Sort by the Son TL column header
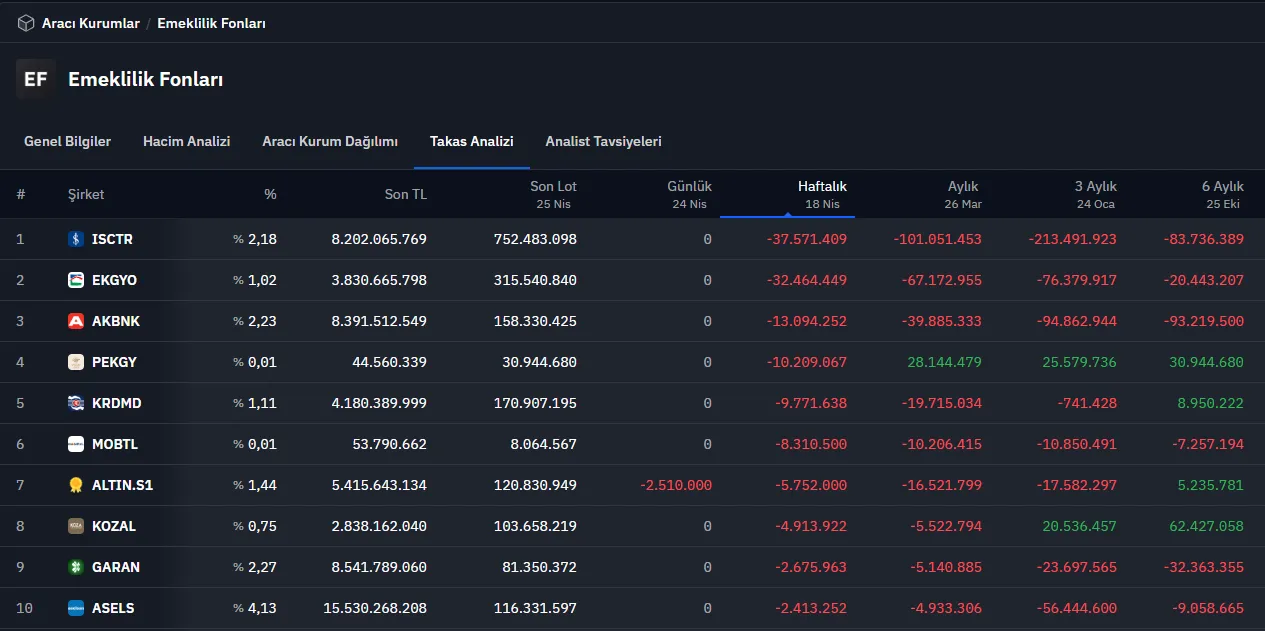The width and height of the screenshot is (1265, 631). click(406, 194)
